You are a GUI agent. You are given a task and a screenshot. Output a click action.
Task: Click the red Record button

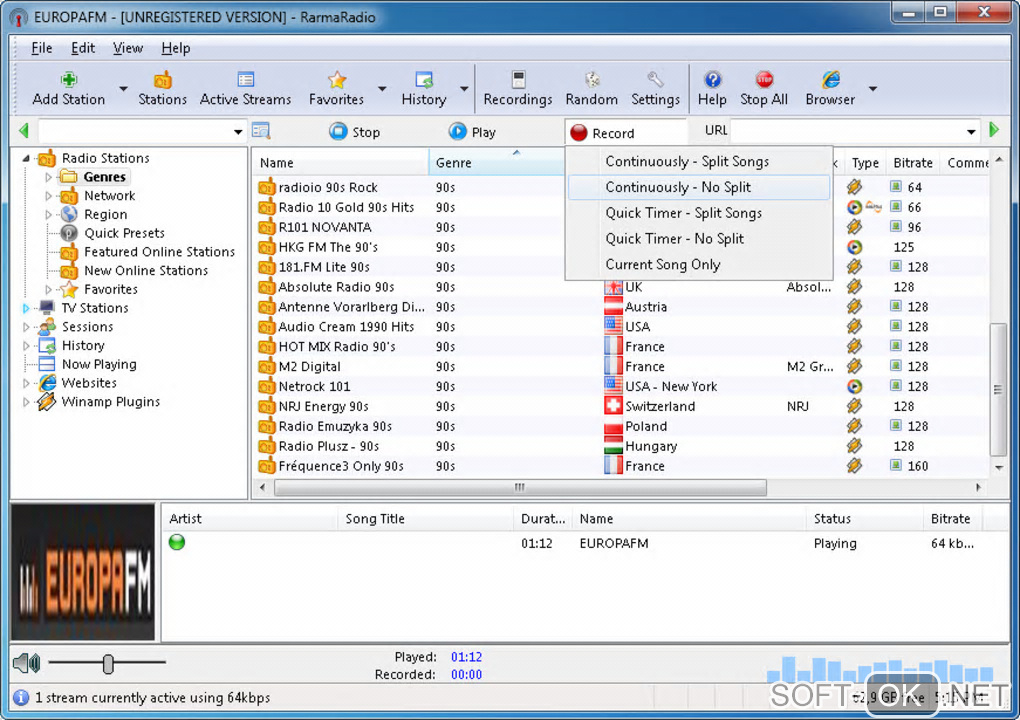click(602, 133)
